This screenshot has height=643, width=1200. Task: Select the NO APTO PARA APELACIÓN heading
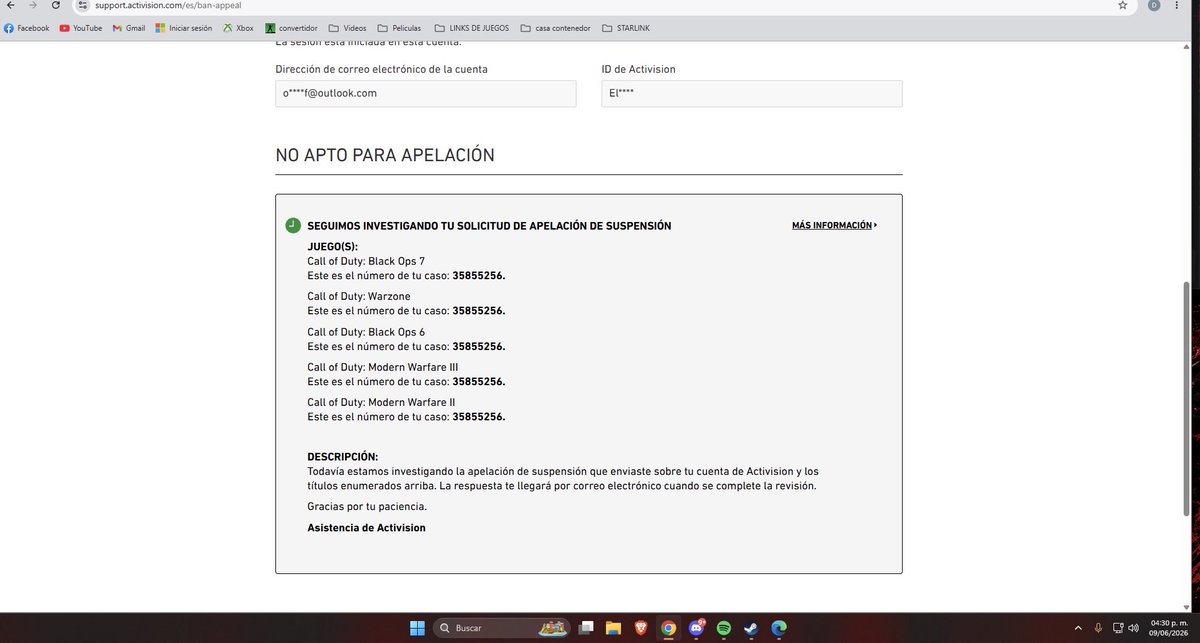(x=385, y=155)
